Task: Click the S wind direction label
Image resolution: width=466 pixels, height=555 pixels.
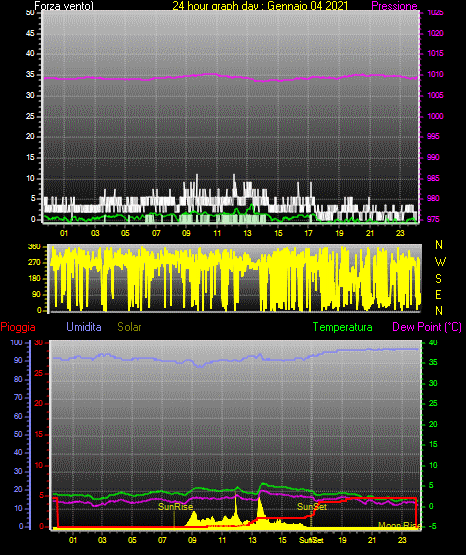Action: coord(438,279)
